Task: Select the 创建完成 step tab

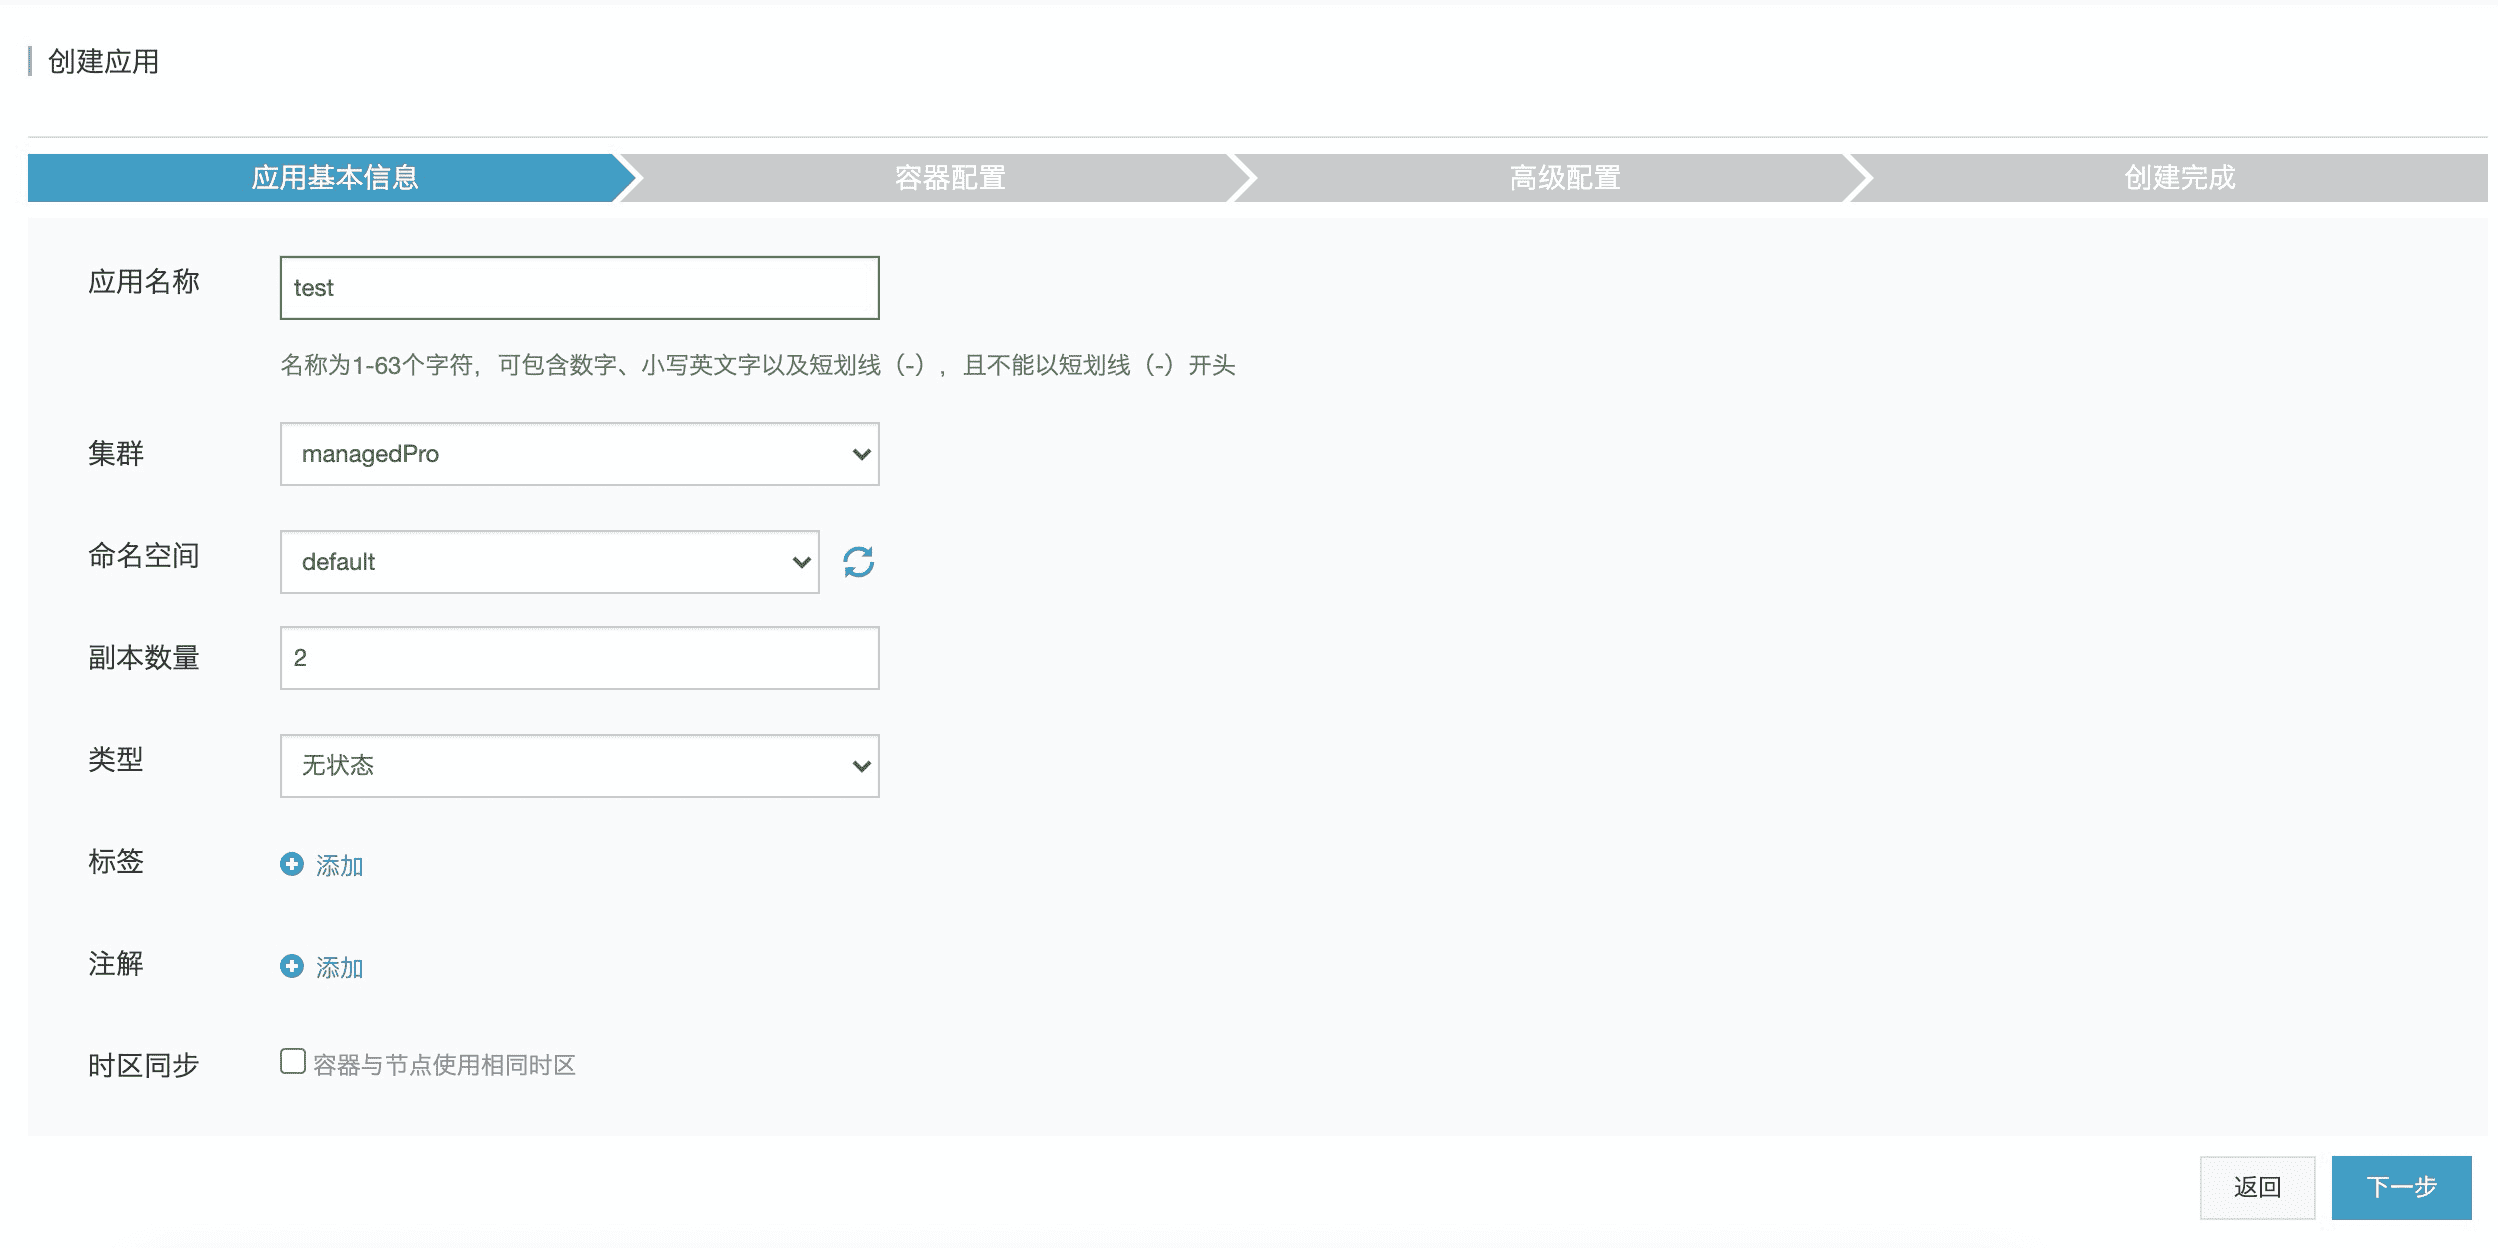Action: (x=2178, y=178)
